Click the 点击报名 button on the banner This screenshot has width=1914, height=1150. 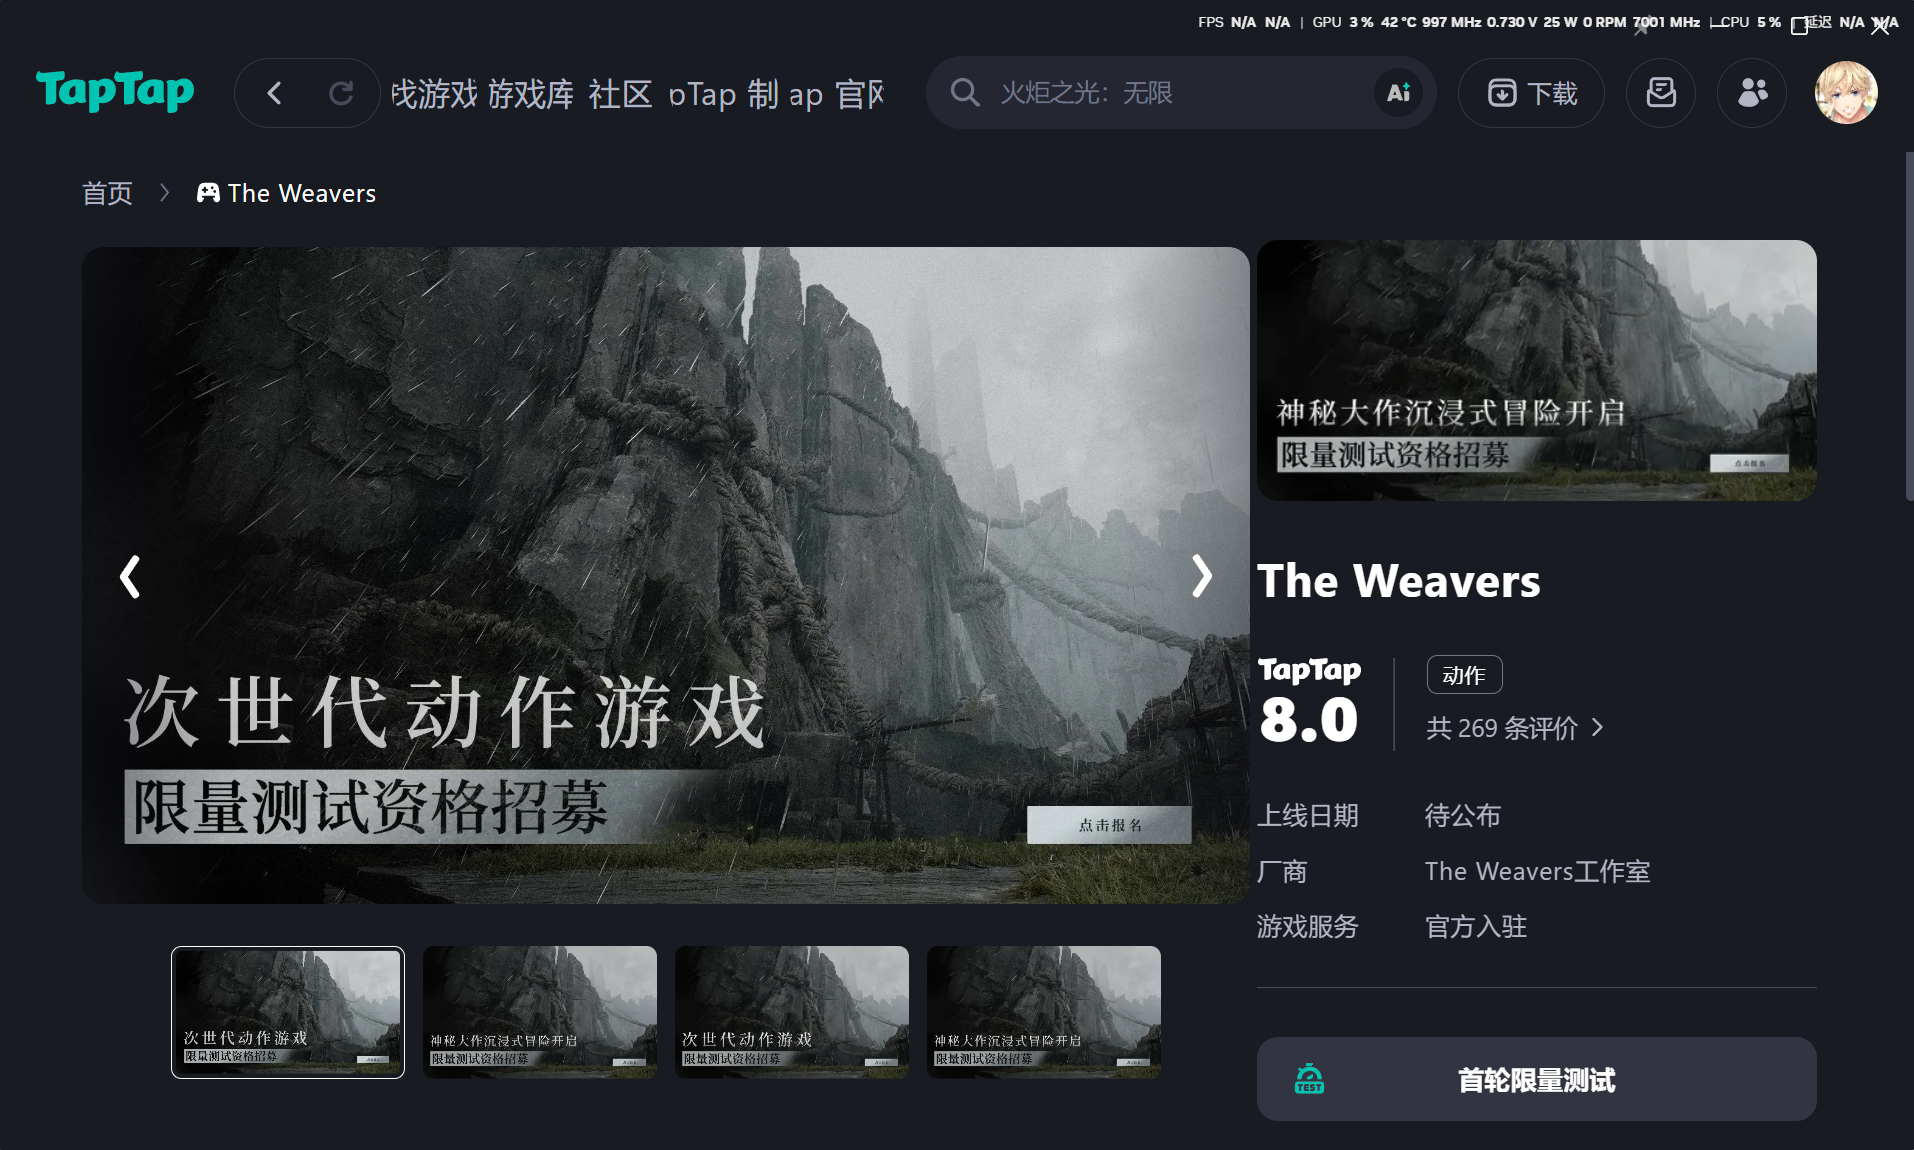(x=1109, y=825)
